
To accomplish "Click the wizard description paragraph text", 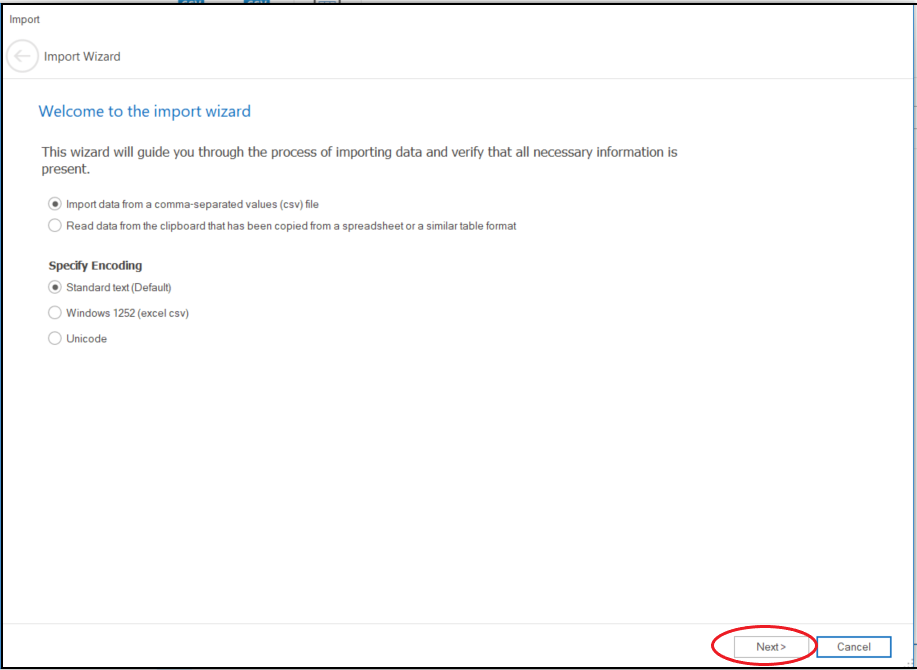I will (x=358, y=160).
